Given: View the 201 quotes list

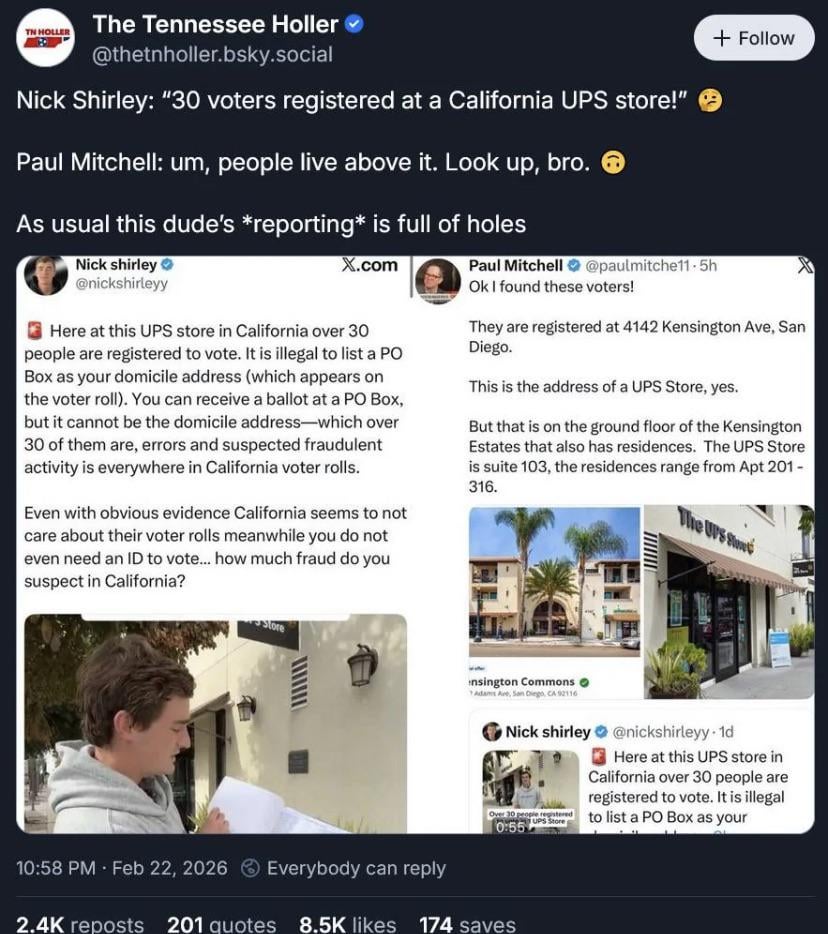Looking at the screenshot, I should (221, 925).
